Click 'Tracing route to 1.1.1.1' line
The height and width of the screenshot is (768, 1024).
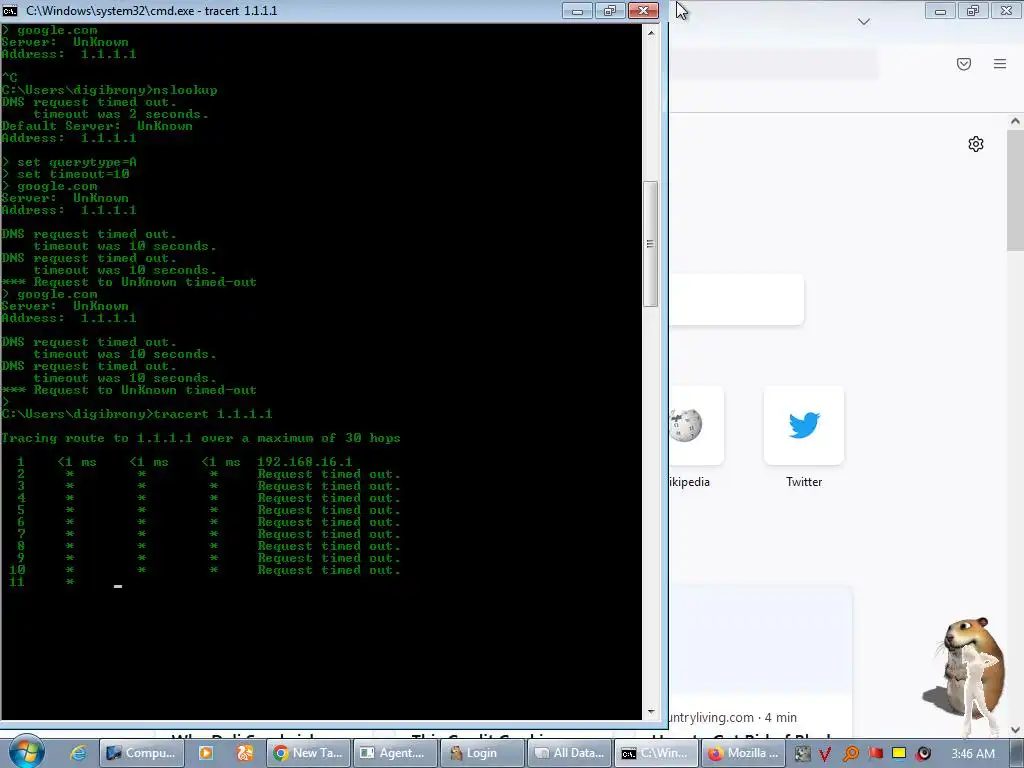[x=201, y=438]
